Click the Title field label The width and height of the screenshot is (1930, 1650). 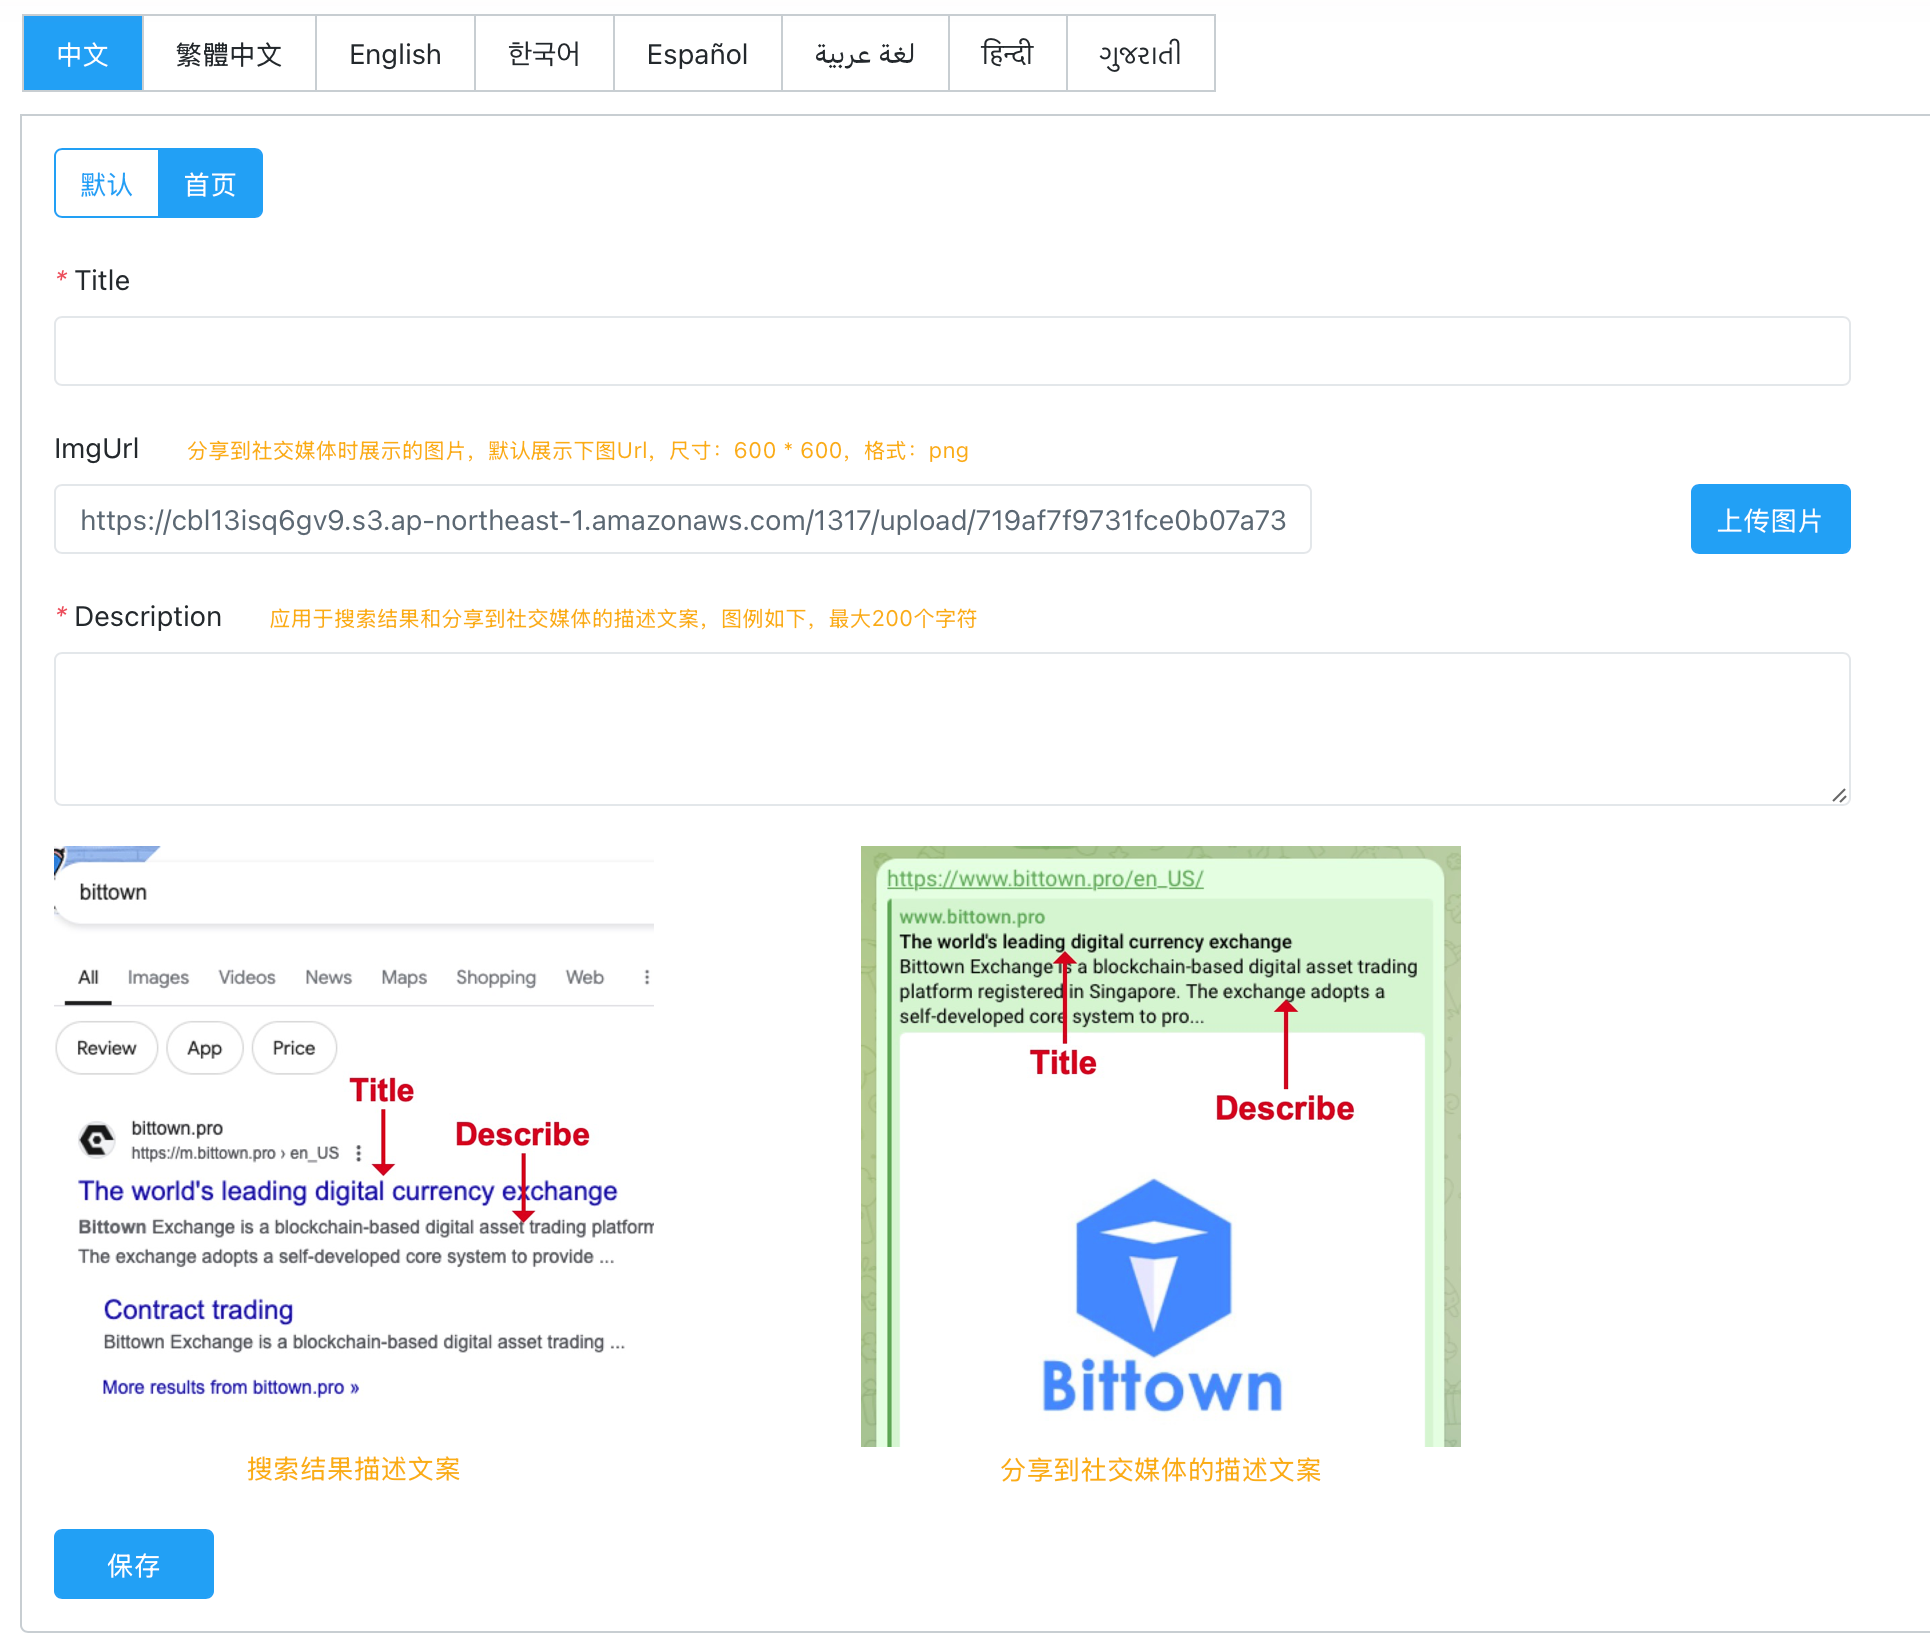pyautogui.click(x=102, y=280)
